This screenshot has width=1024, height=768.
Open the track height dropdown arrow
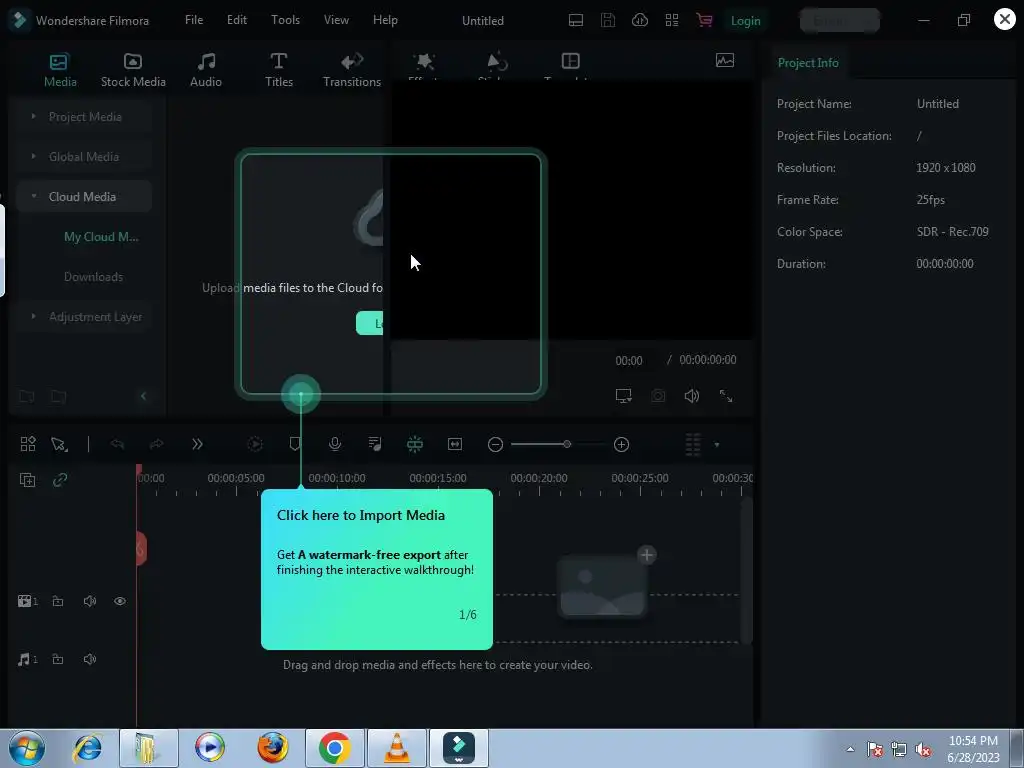(716, 445)
